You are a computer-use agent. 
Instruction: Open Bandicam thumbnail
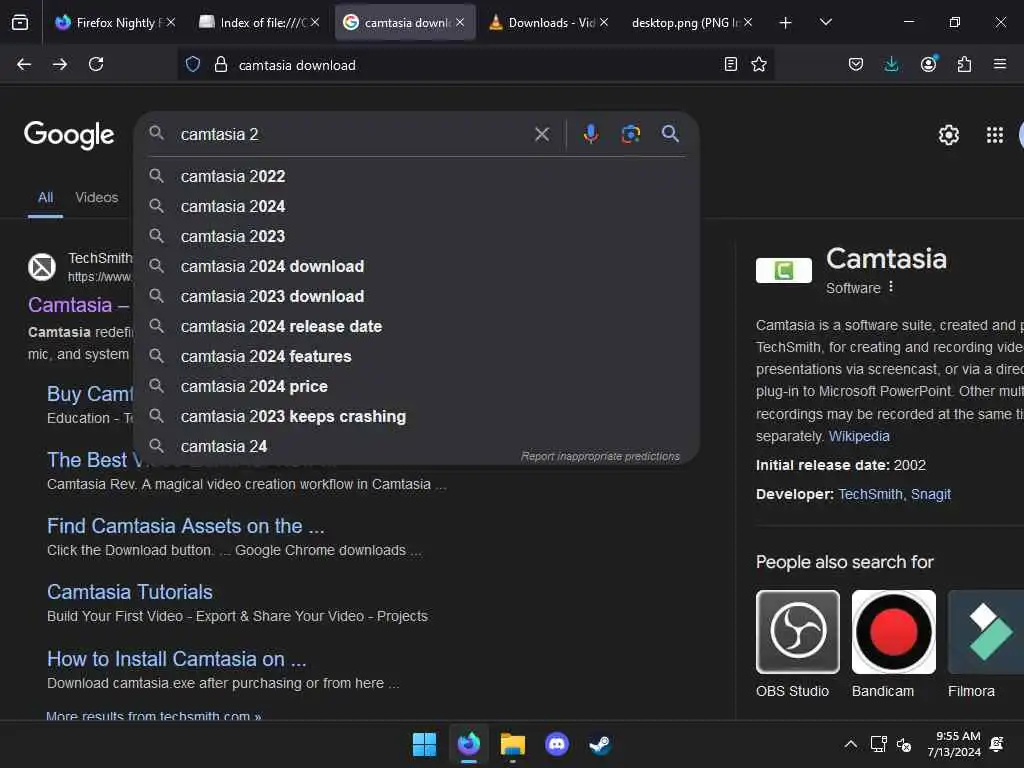[x=893, y=632]
